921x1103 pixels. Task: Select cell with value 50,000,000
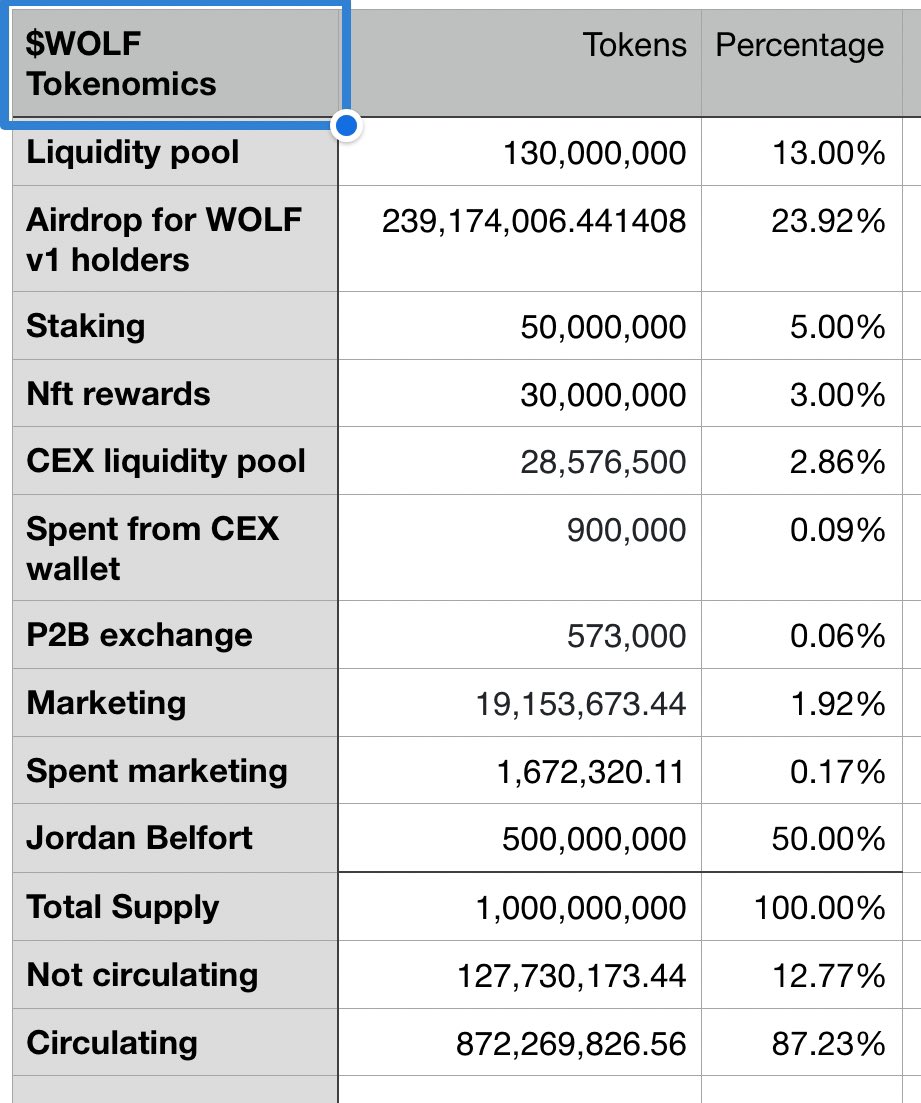pos(519,326)
